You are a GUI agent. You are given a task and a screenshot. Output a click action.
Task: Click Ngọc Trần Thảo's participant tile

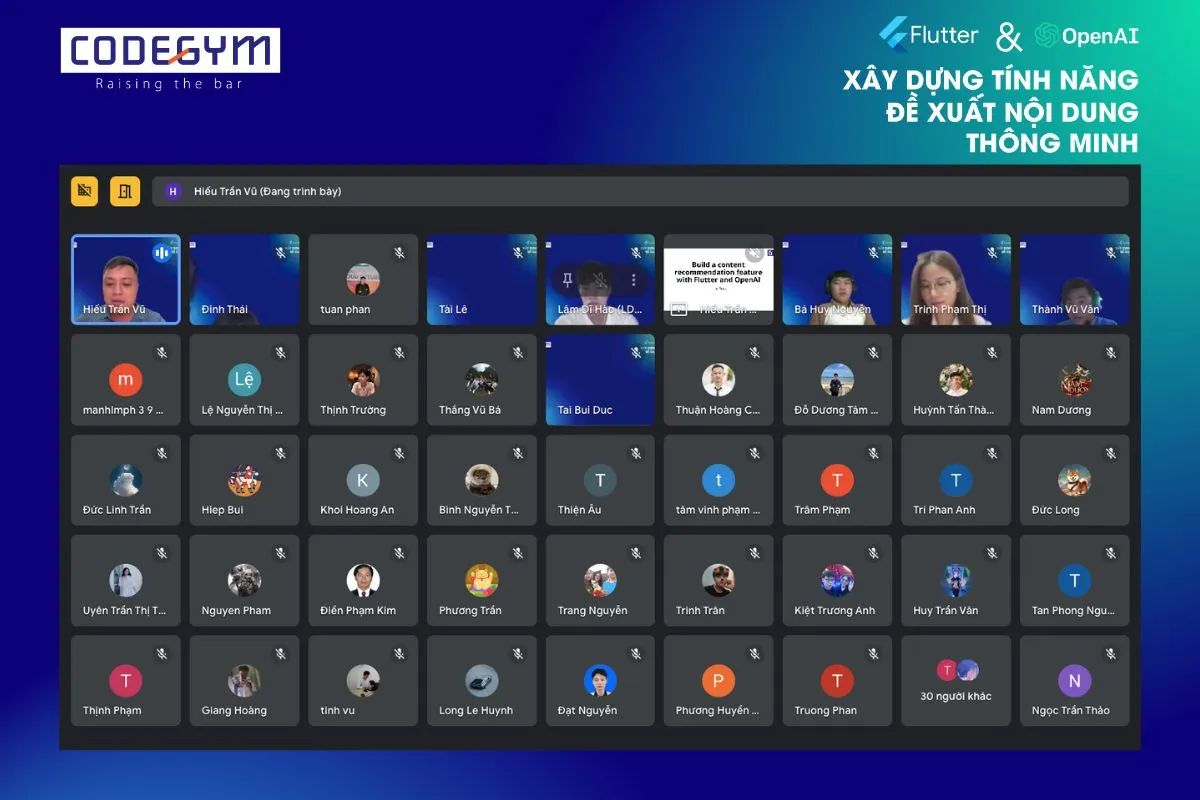pos(1074,681)
